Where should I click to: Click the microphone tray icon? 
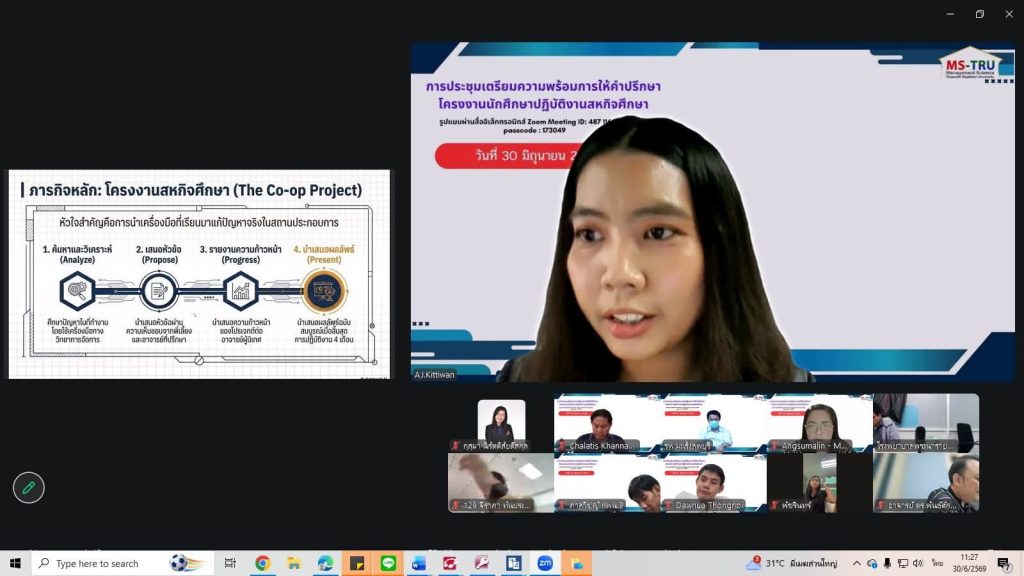click(887, 563)
